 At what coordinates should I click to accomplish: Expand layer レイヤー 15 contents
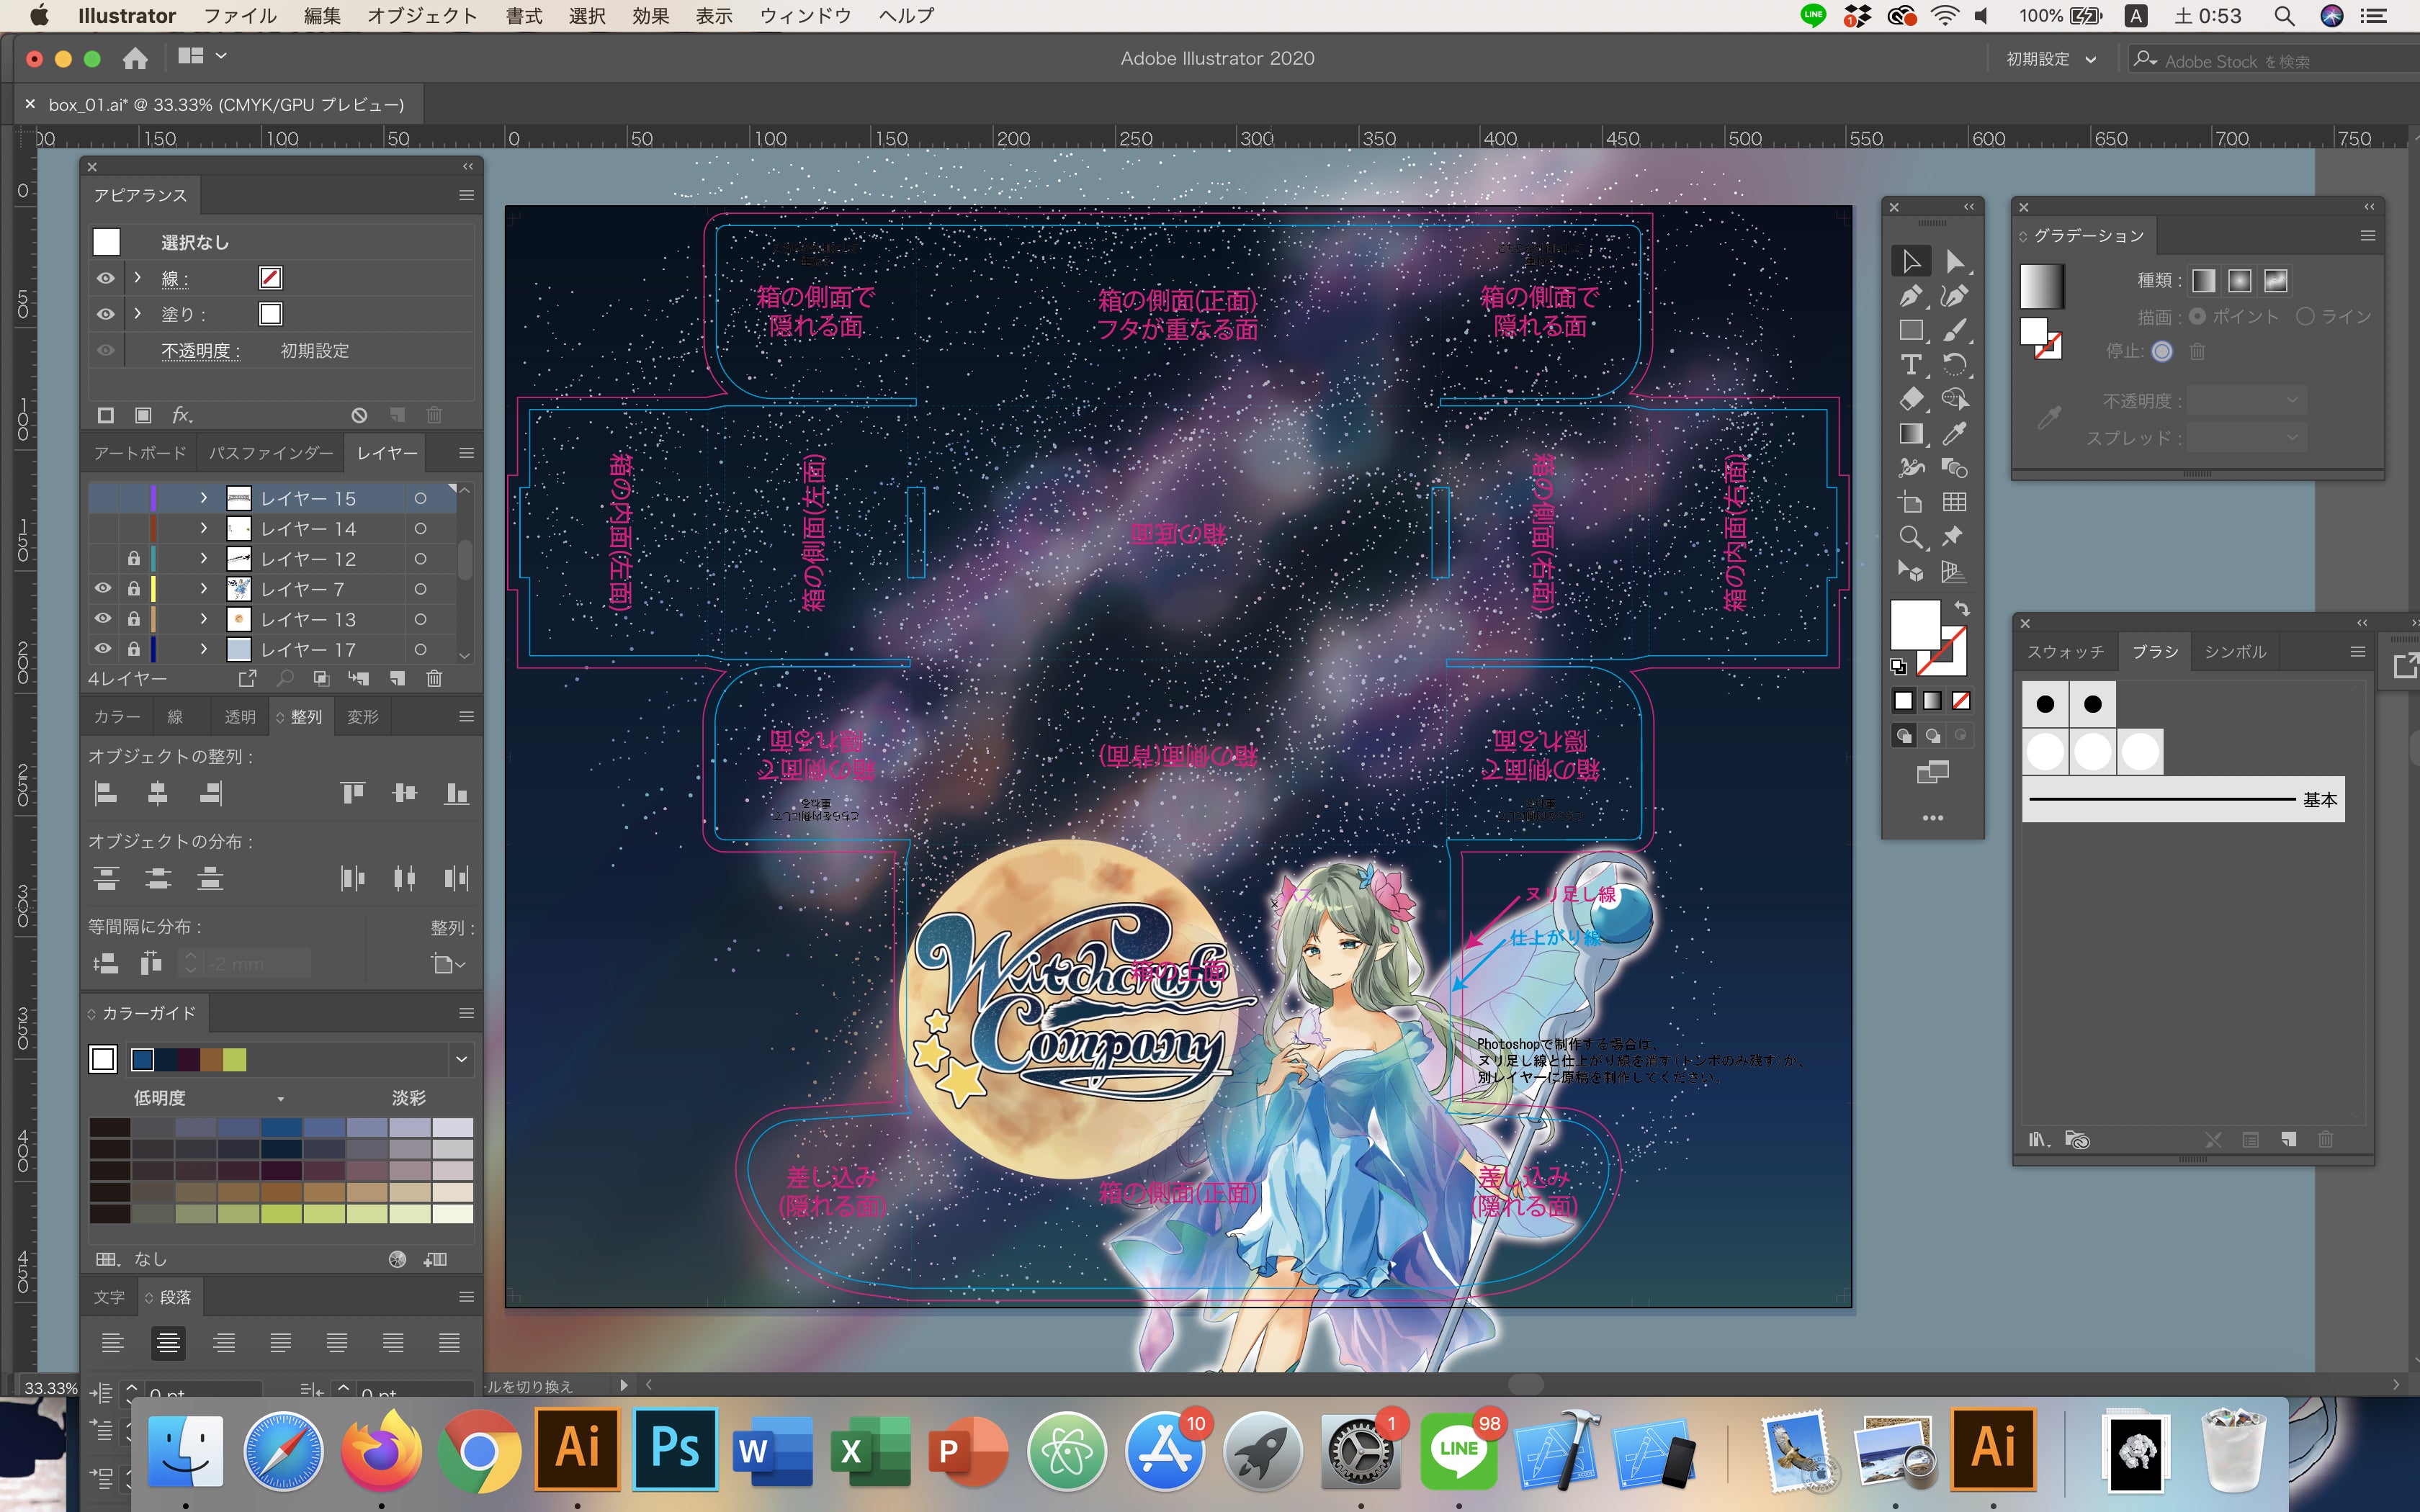[204, 498]
